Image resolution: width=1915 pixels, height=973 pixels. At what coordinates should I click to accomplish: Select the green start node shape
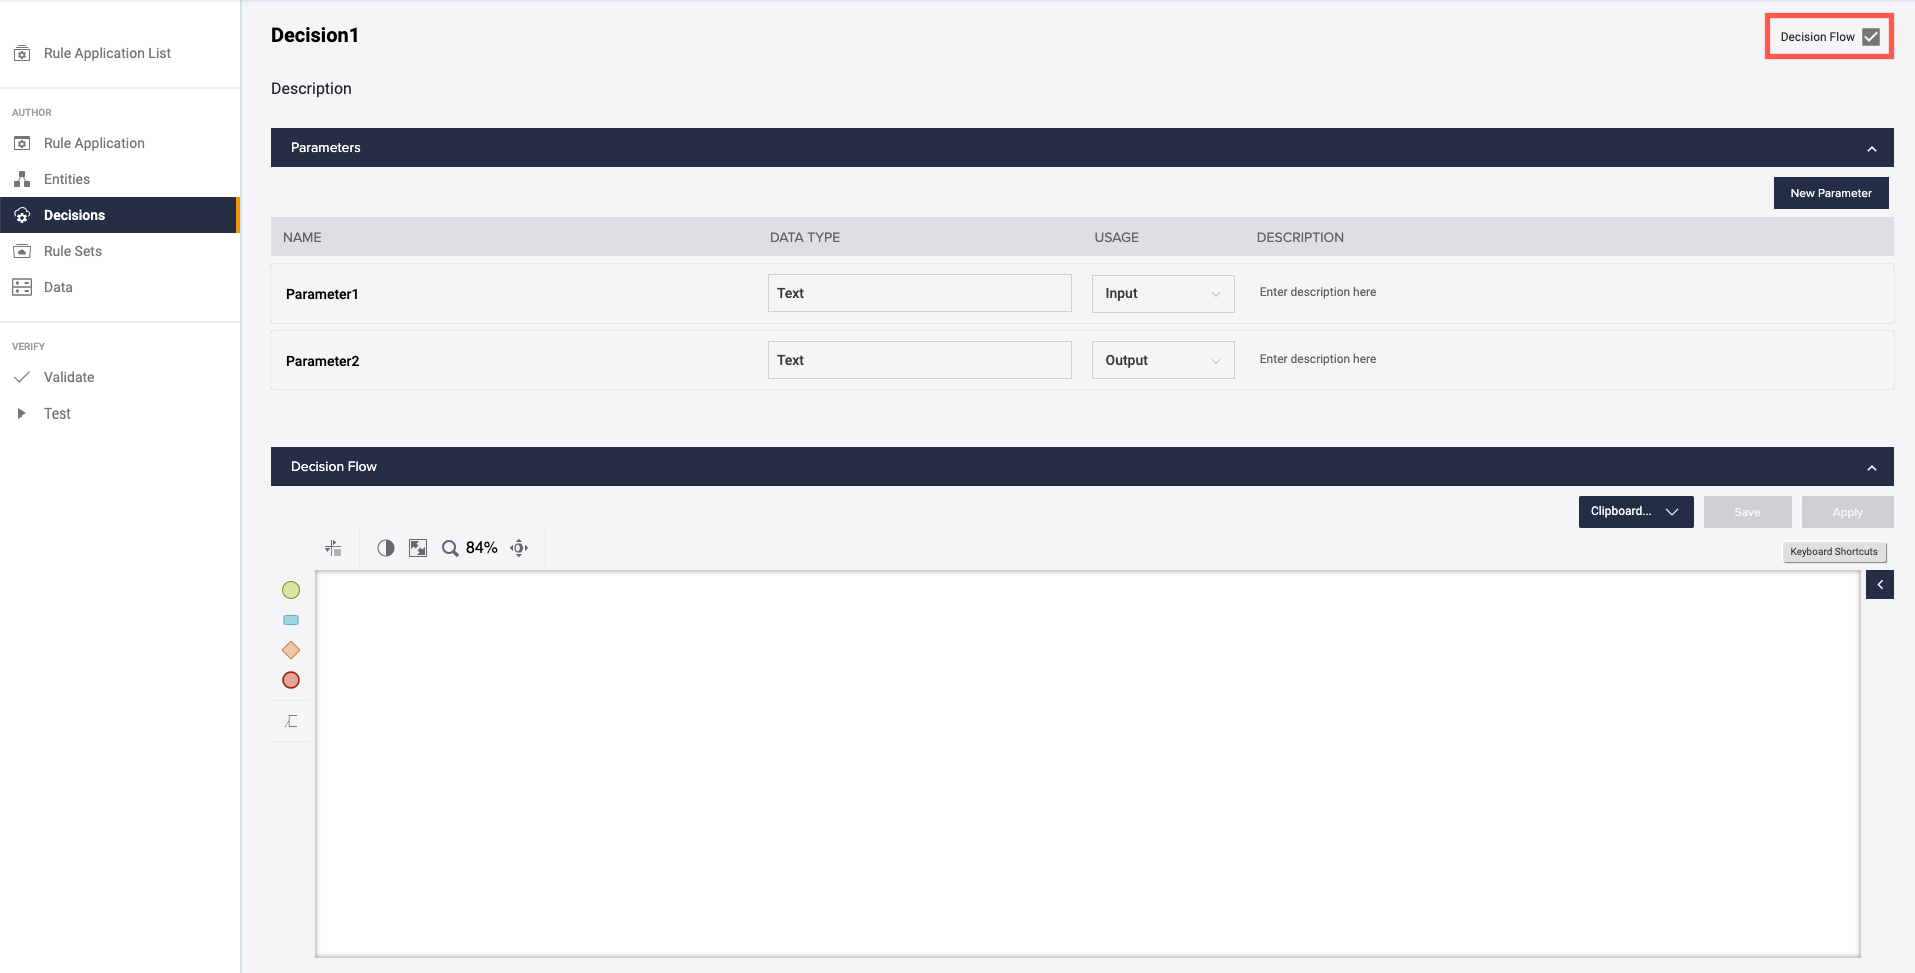[x=290, y=589]
